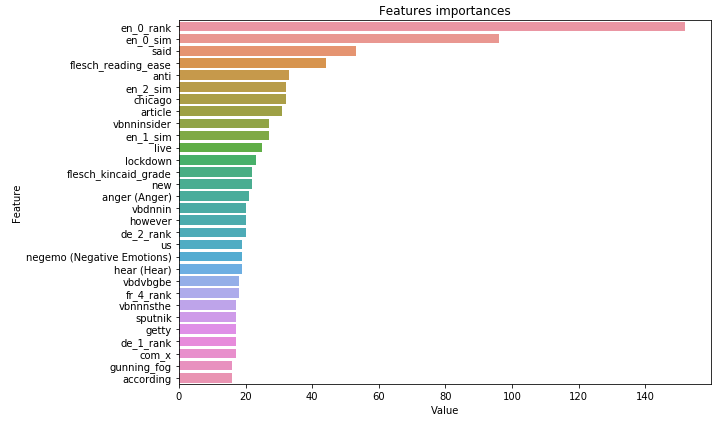This screenshot has height=421, width=720.
Task: Click the gunning_fog bar
Action: (206, 366)
